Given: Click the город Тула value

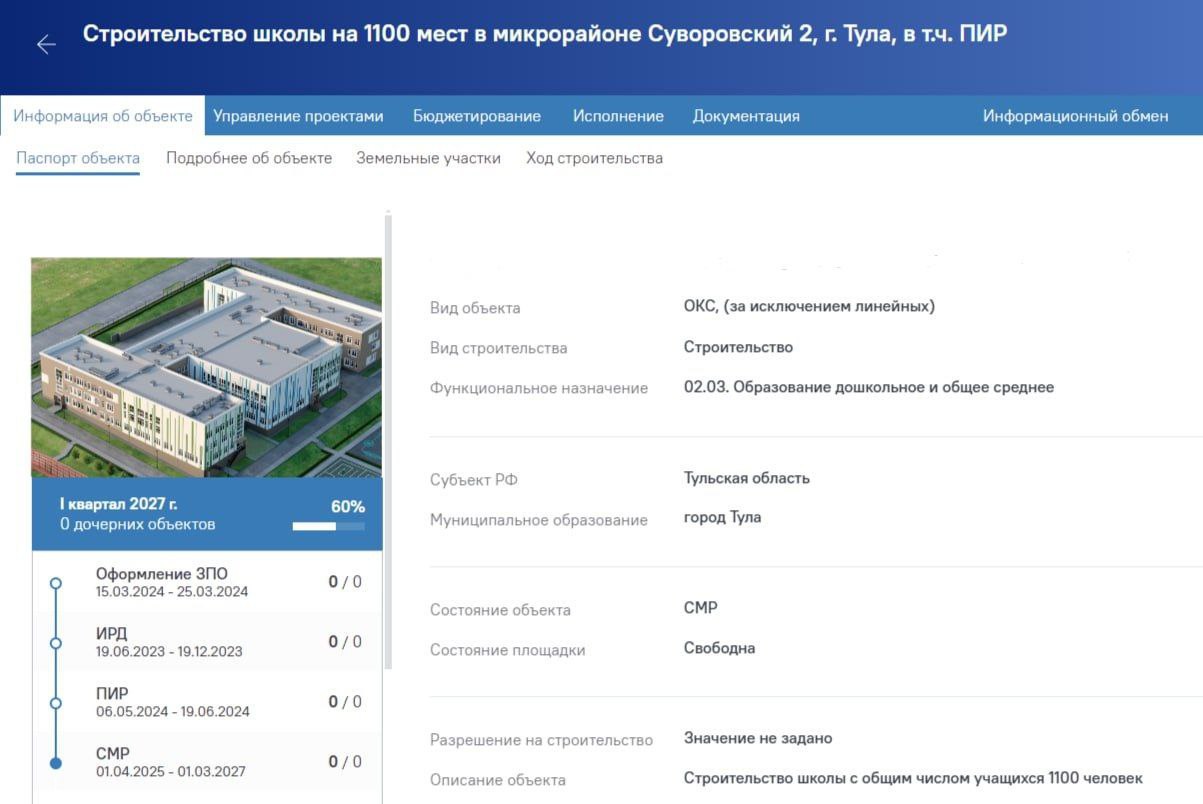Looking at the screenshot, I should point(722,517).
